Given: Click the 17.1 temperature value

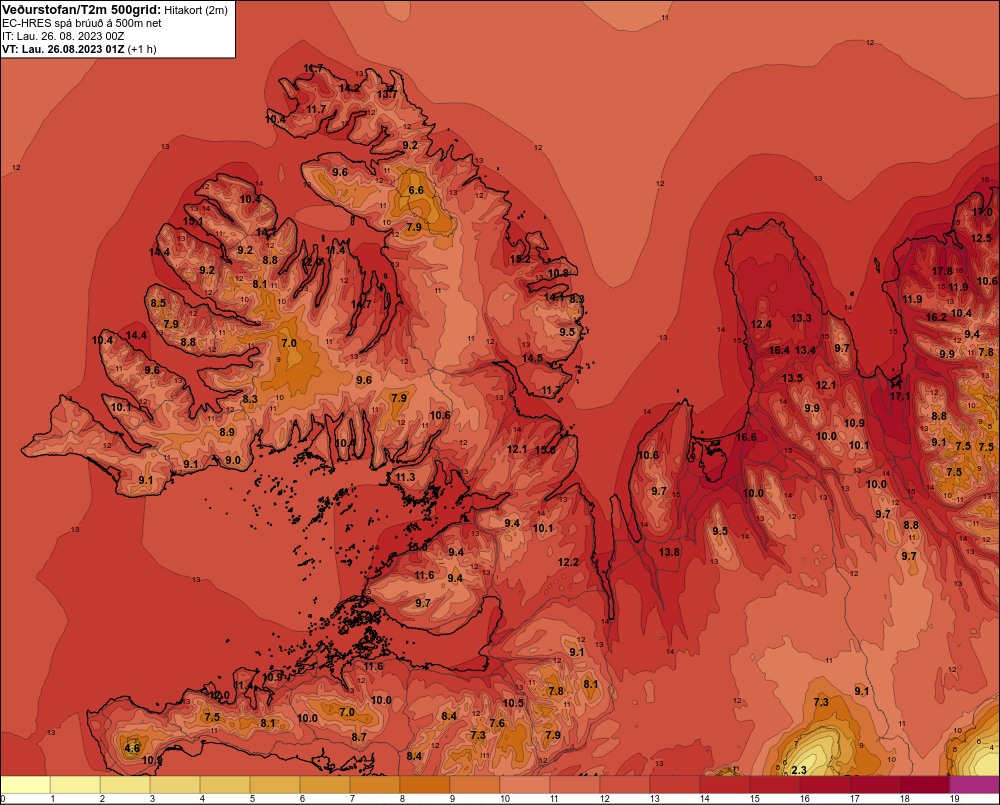Looking at the screenshot, I should point(900,396).
